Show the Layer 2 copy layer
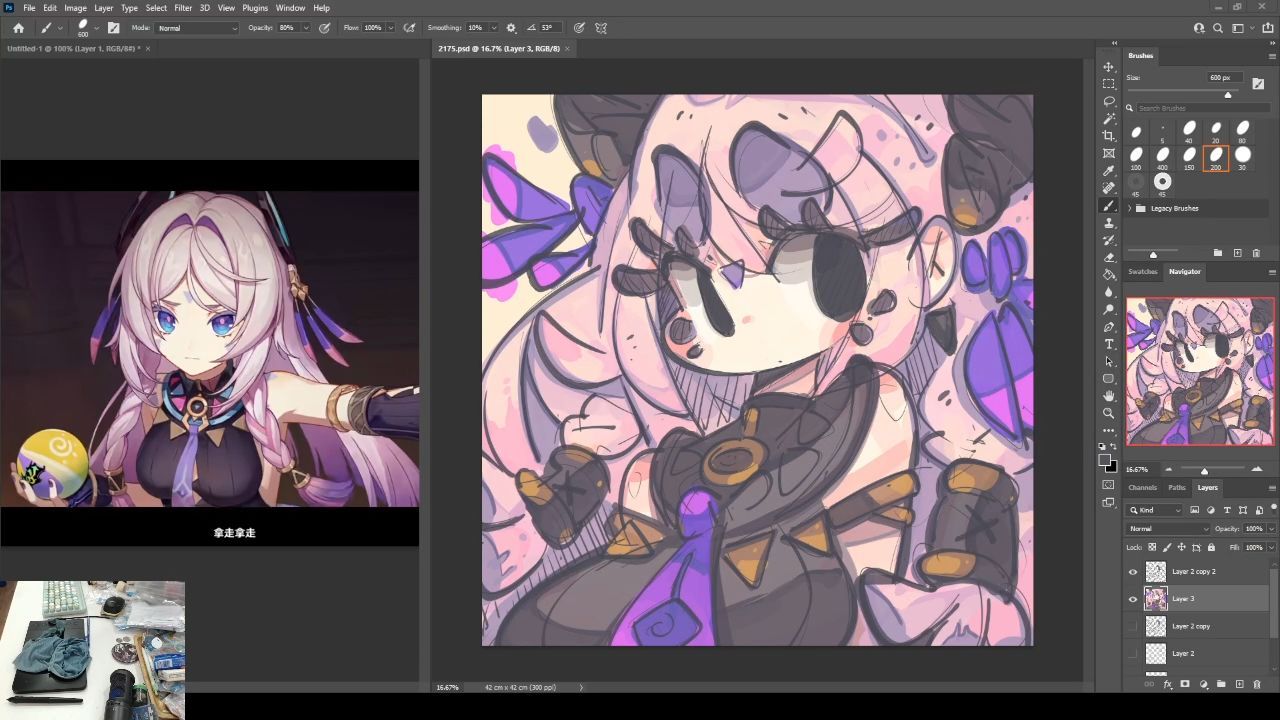 pos(1133,626)
